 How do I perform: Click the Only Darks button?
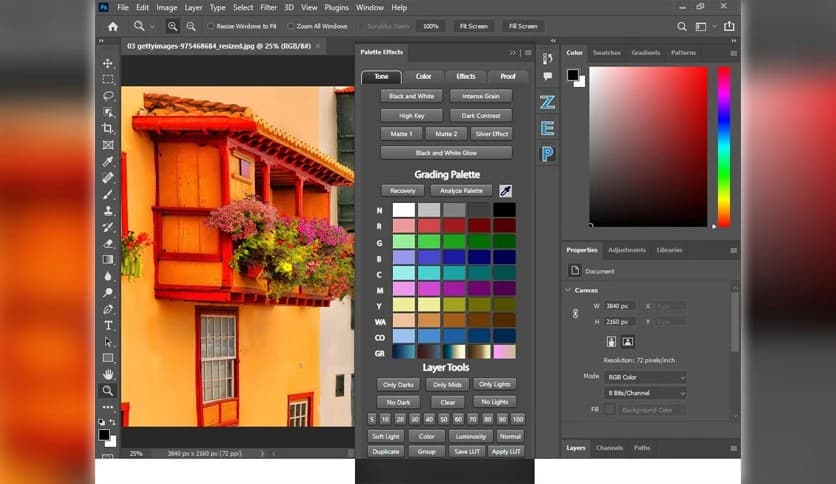[x=398, y=384]
